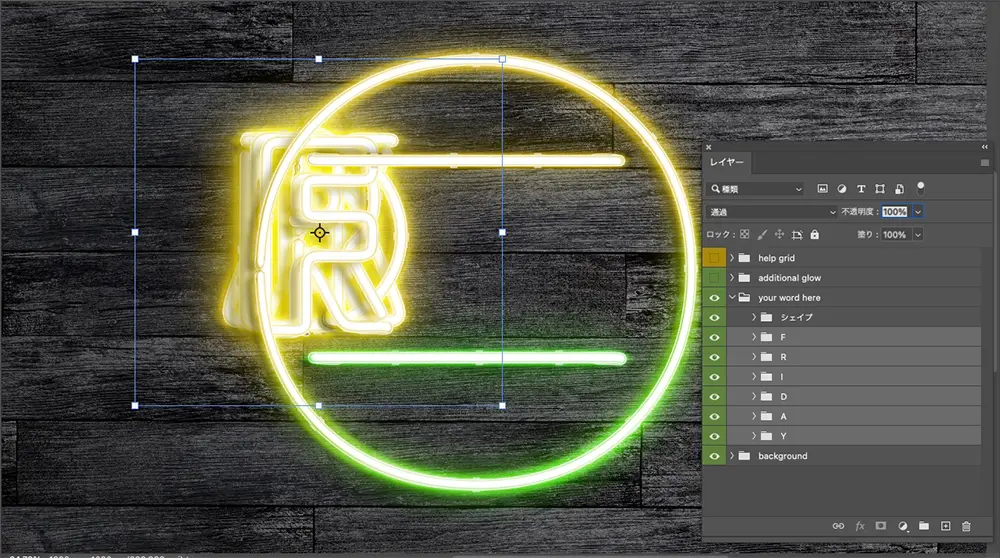The image size is (1000, 558).
Task: Open the fill slider dropdown arrow
Action: [918, 235]
